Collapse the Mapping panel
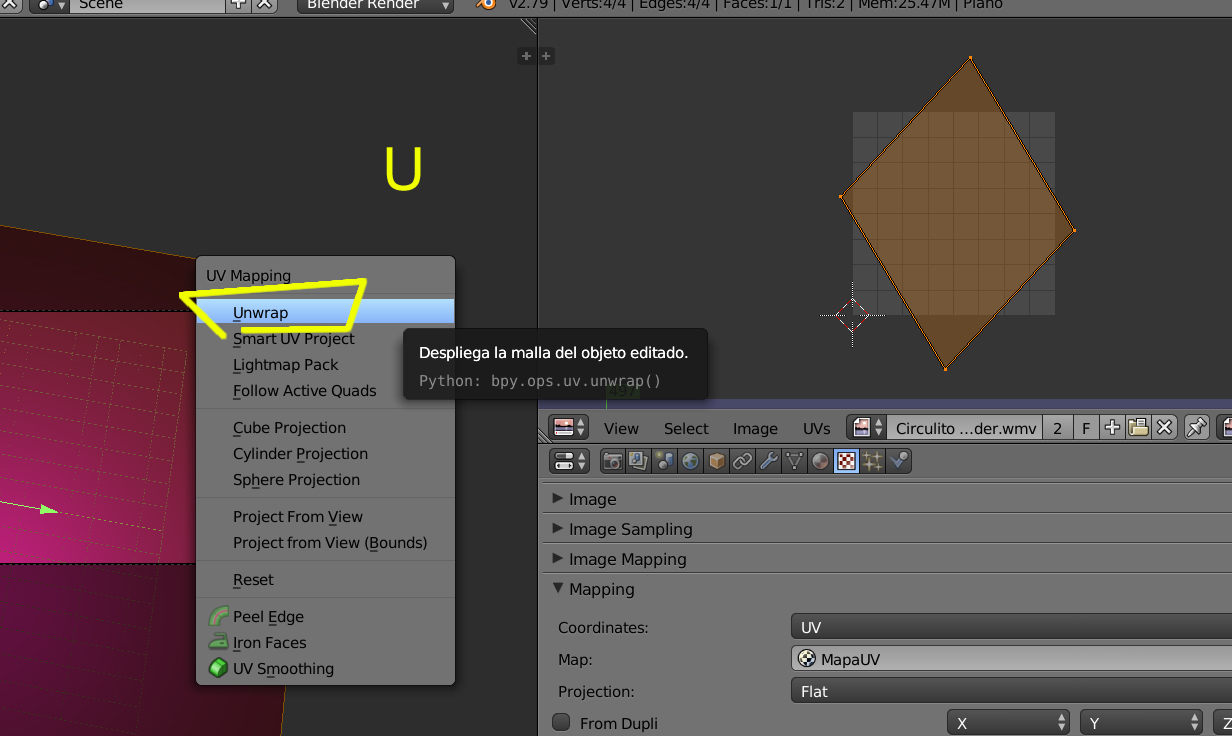The image size is (1232, 736). [601, 589]
